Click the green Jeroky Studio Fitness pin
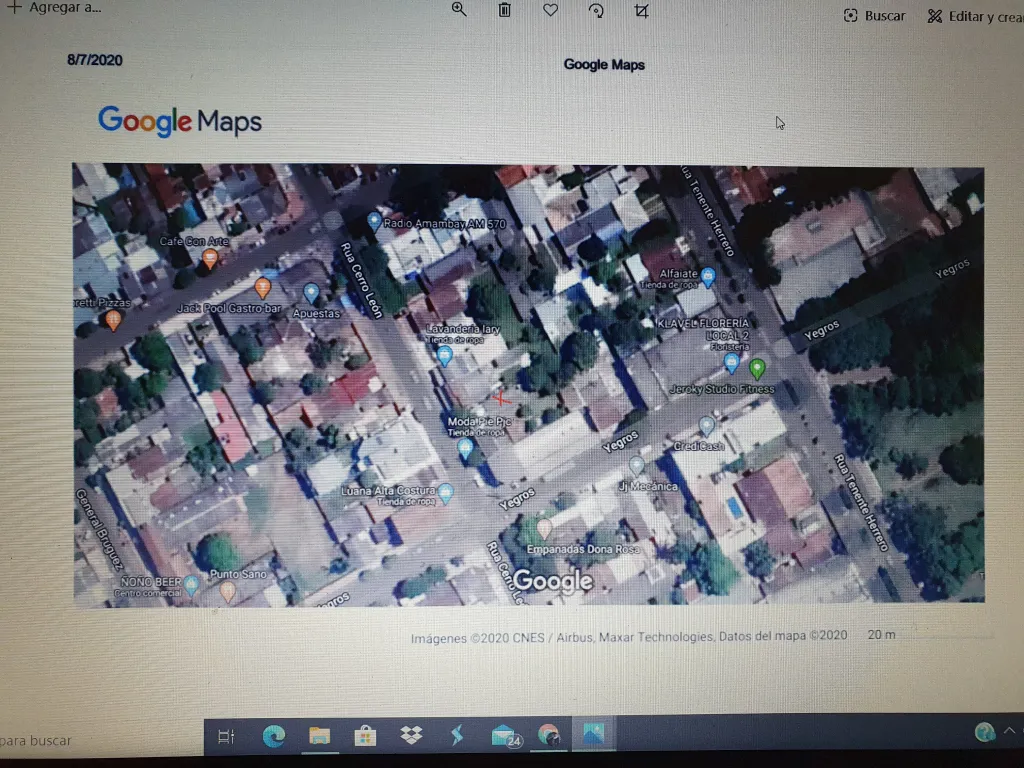Screen dimensions: 1024x768 click(x=757, y=369)
